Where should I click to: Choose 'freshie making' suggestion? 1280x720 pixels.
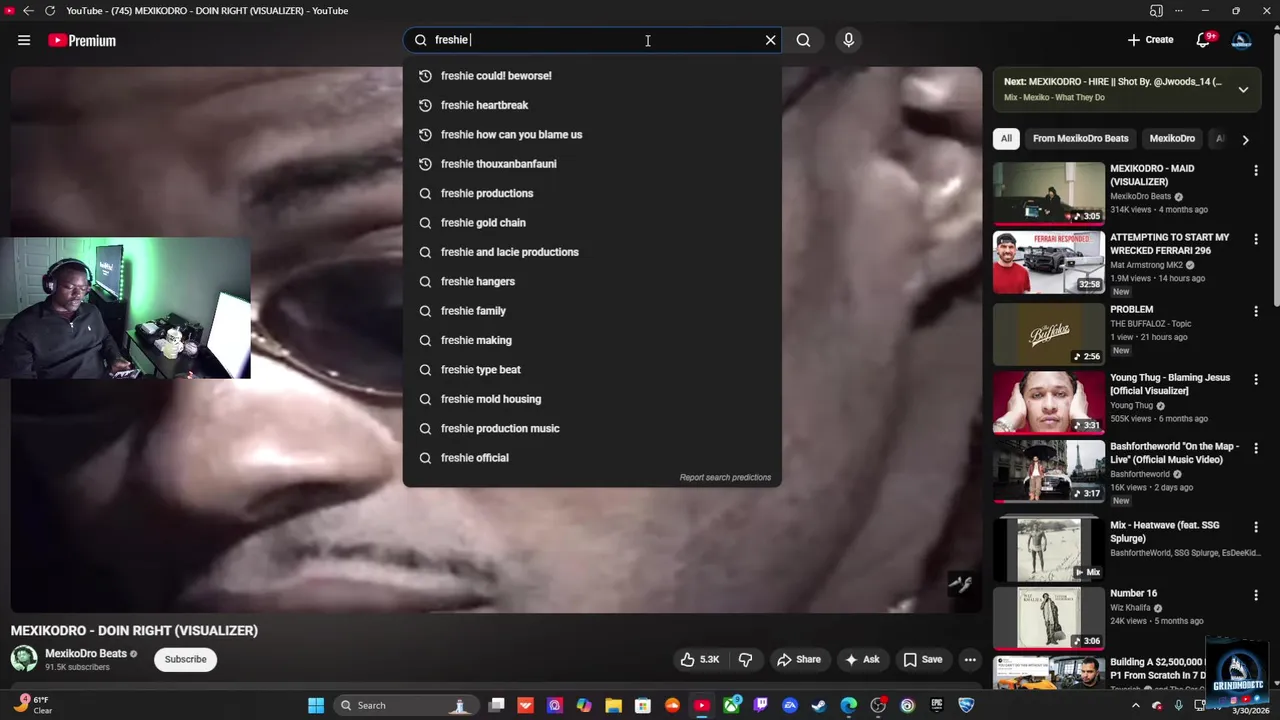click(x=592, y=340)
